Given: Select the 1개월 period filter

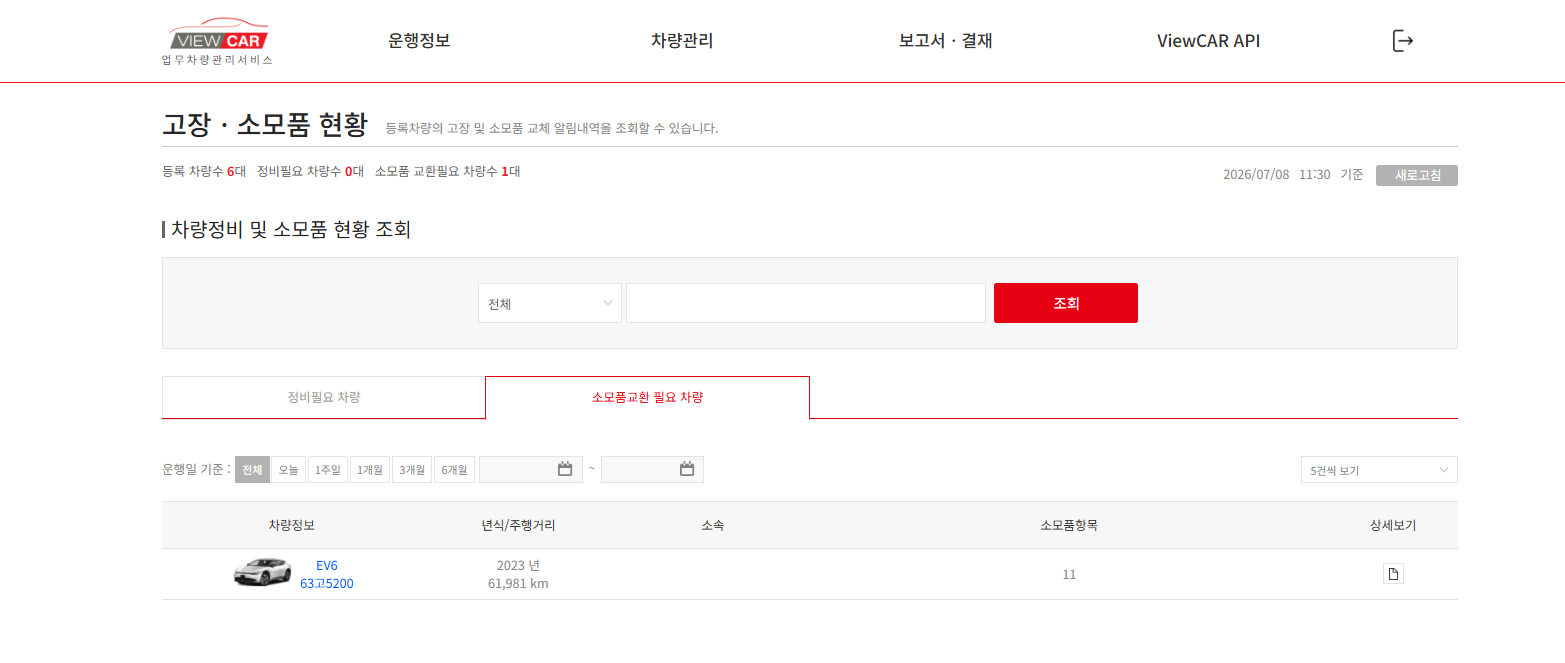Looking at the screenshot, I should coord(370,469).
